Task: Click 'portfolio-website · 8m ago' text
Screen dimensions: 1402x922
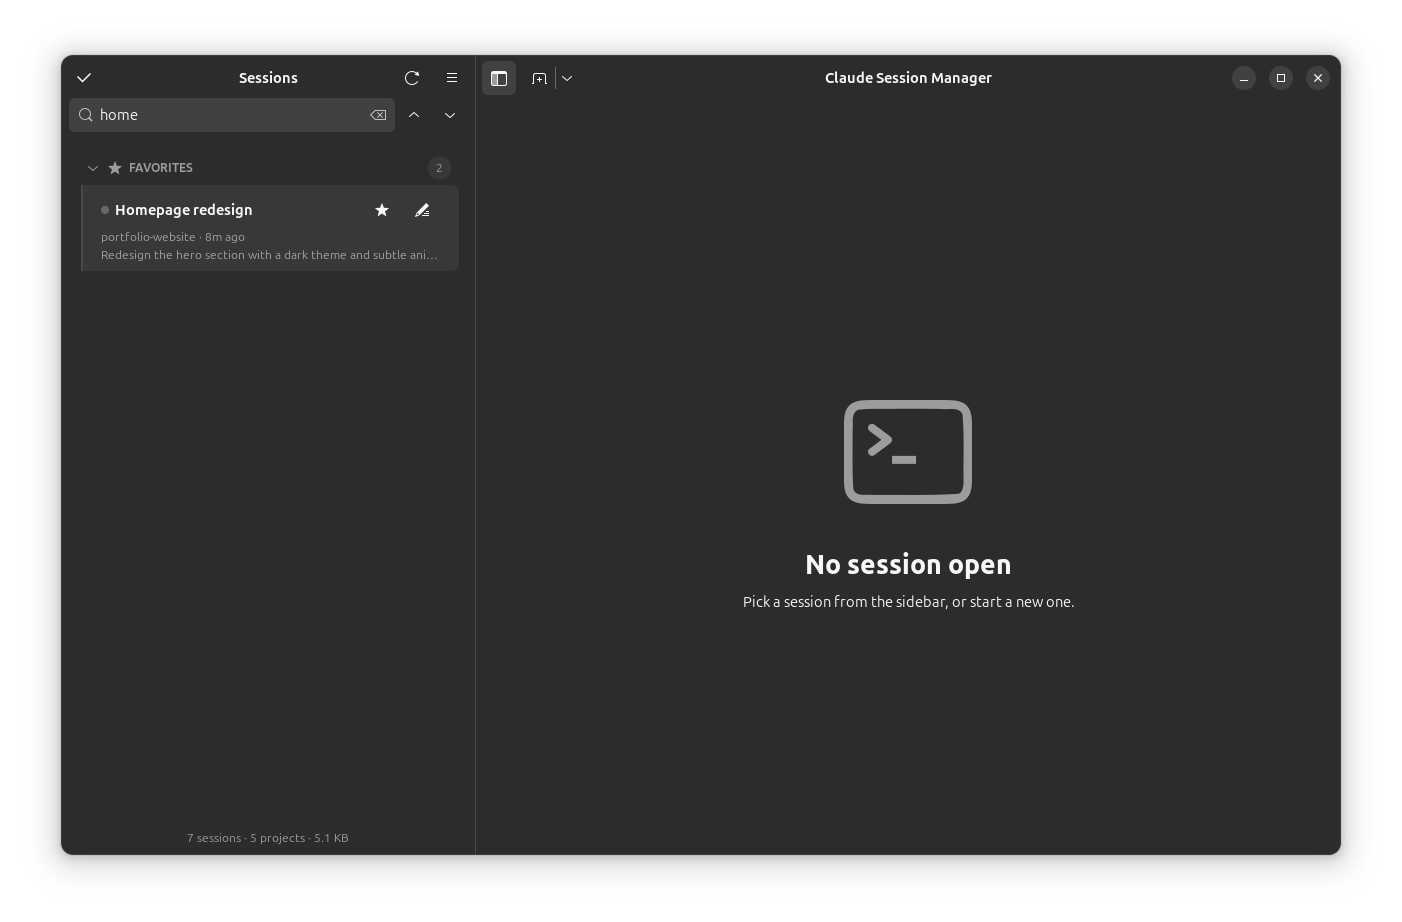Action: (x=173, y=237)
